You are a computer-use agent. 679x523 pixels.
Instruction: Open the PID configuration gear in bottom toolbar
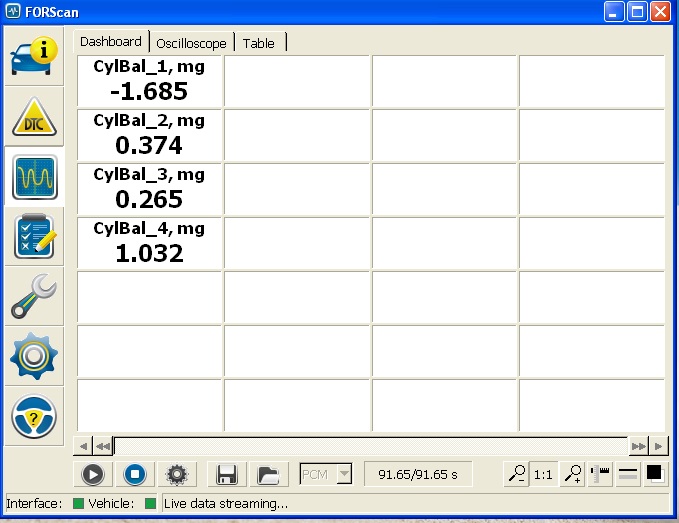pyautogui.click(x=177, y=474)
